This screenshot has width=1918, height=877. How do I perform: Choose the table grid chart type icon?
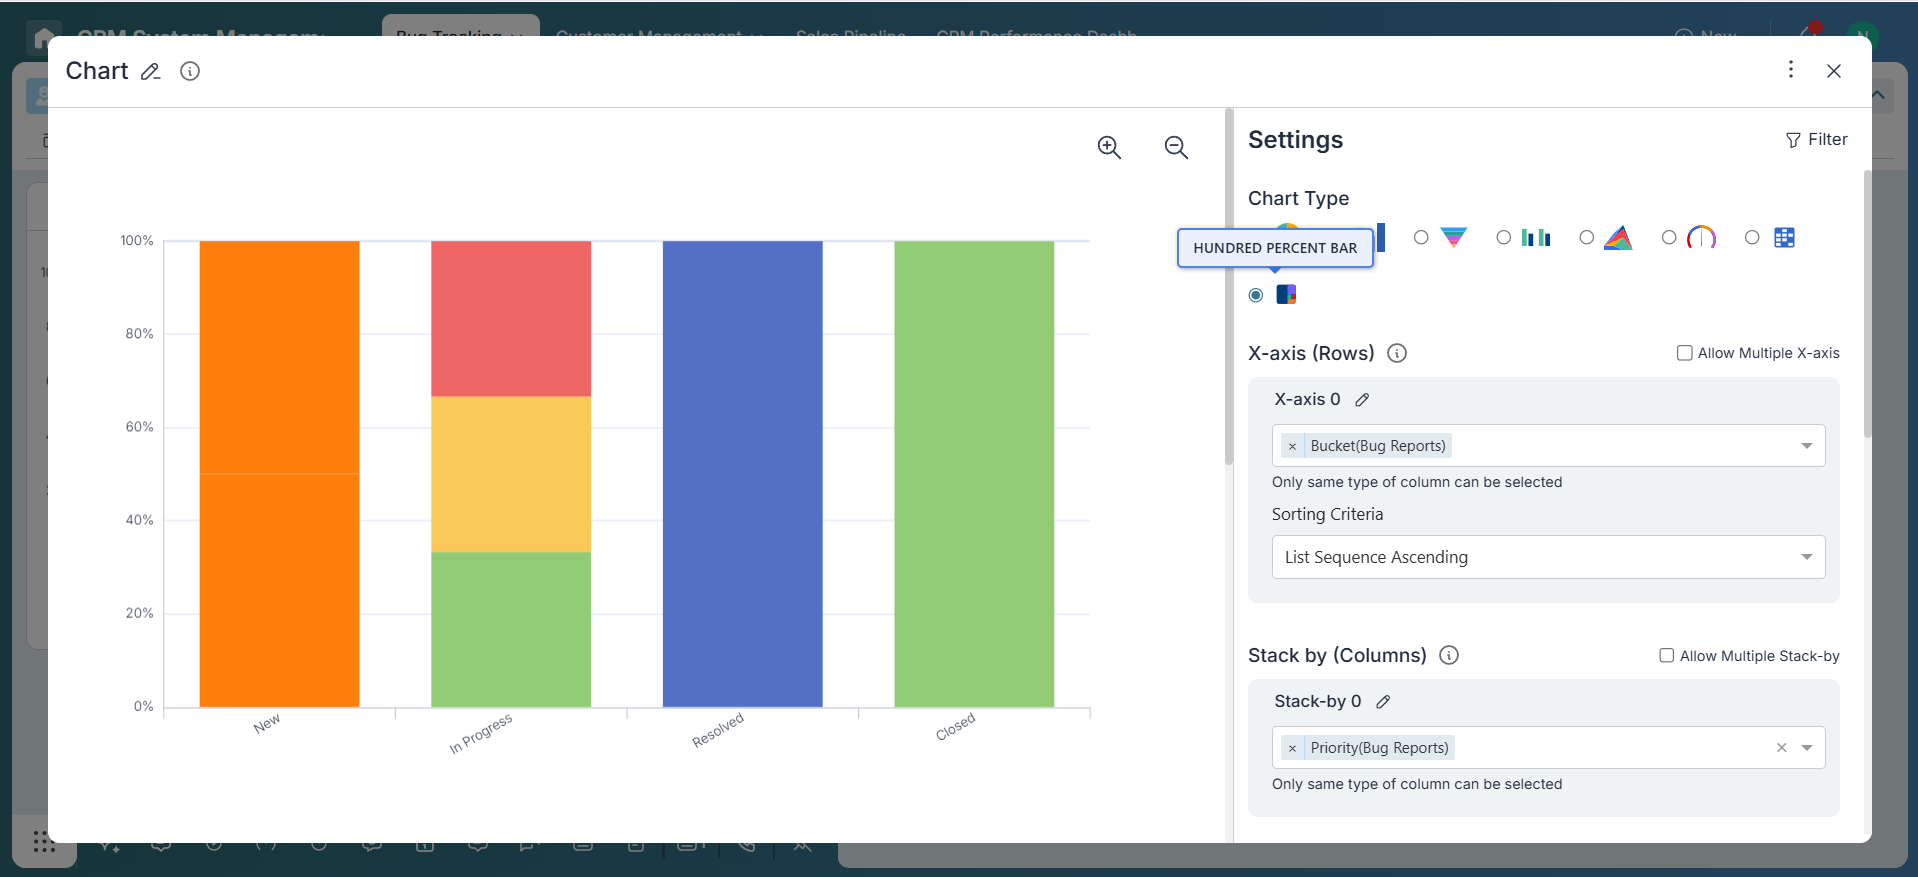pyautogui.click(x=1784, y=237)
